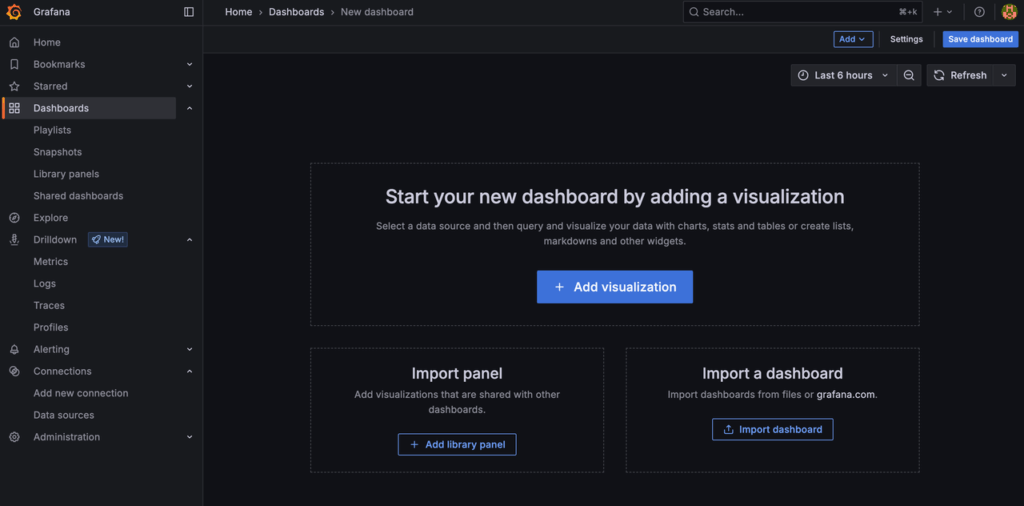Screen dimensions: 1024x506
Task: Click the Search input field
Action: [x=803, y=12]
